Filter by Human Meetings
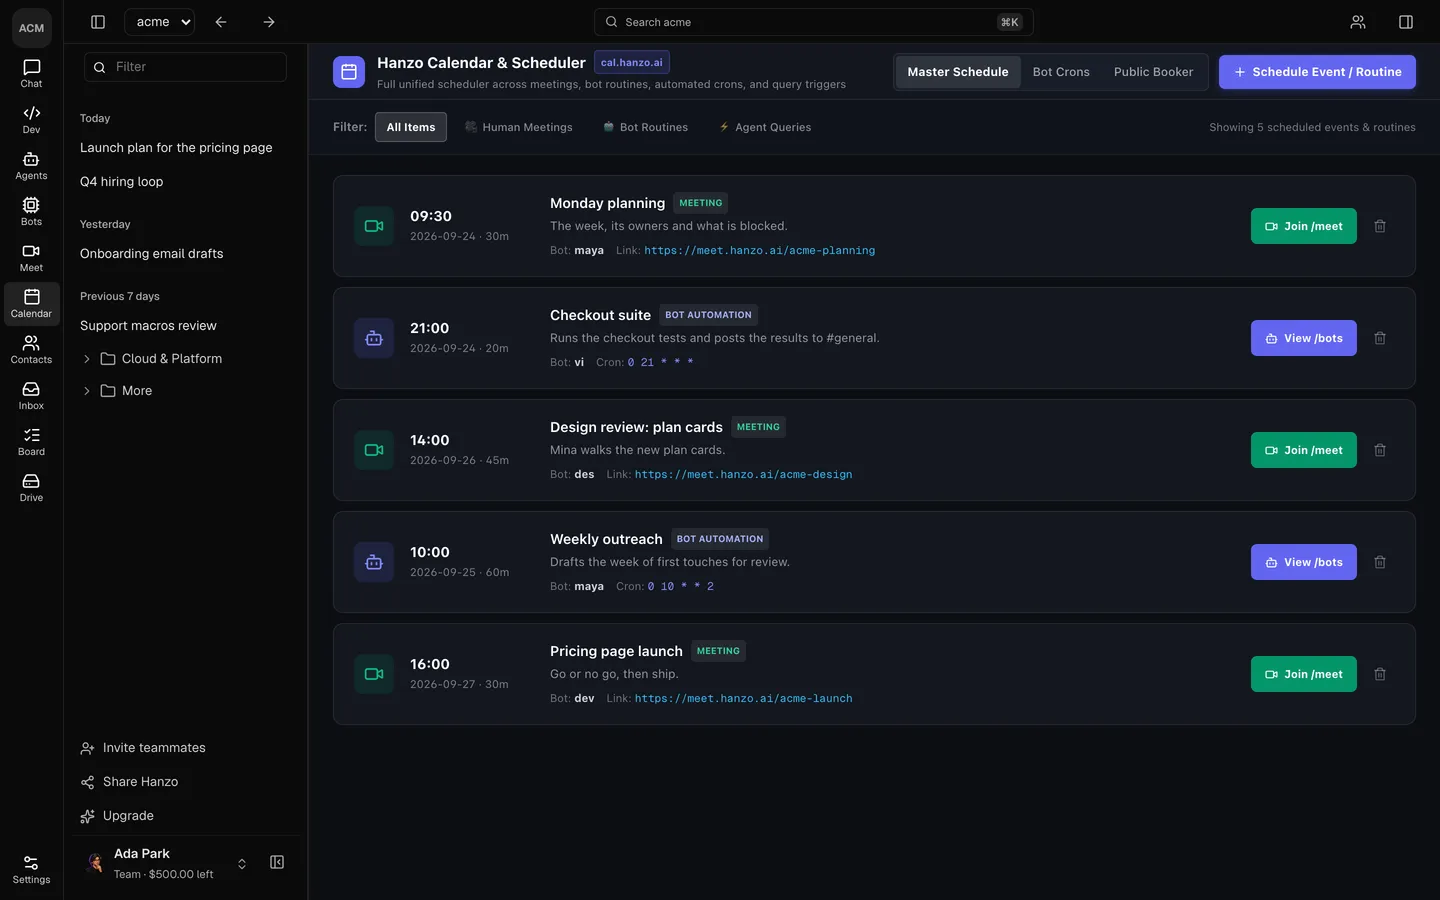 [x=519, y=127]
